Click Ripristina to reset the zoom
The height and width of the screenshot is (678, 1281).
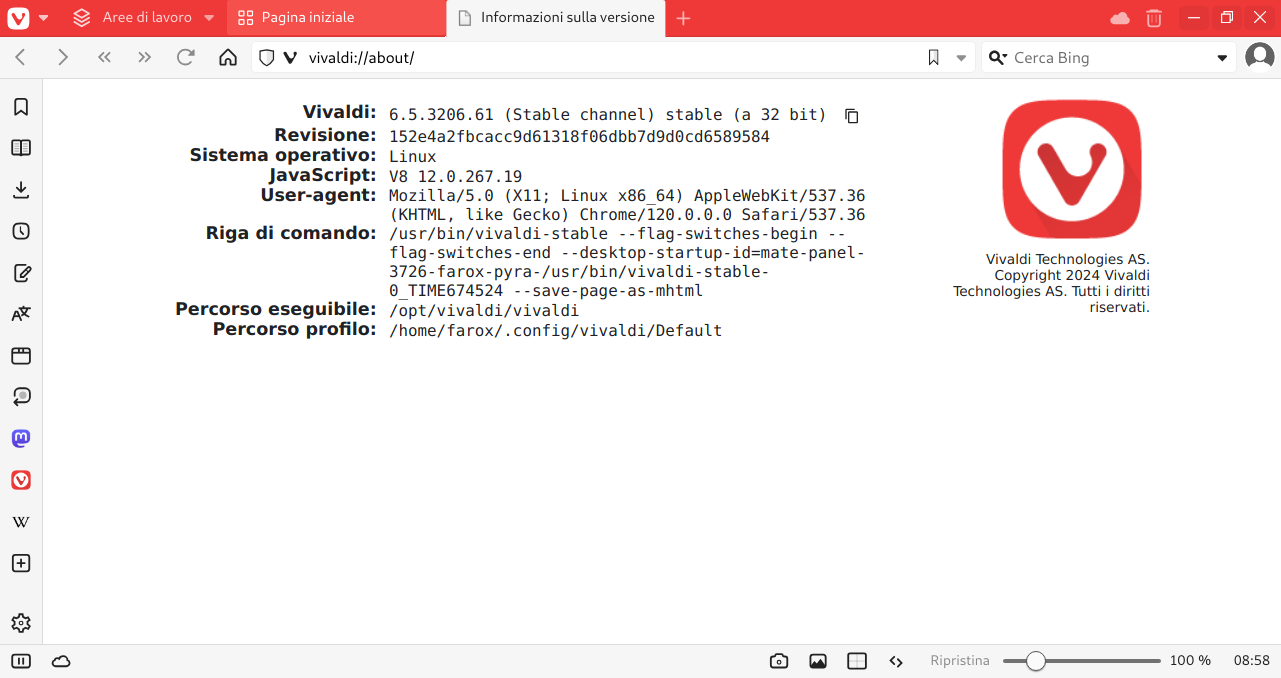[959, 661]
